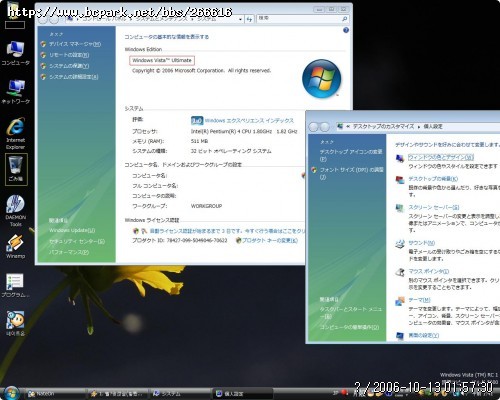The image size is (500, 400).
Task: Launch Winamp from the desktop
Action: [15, 246]
